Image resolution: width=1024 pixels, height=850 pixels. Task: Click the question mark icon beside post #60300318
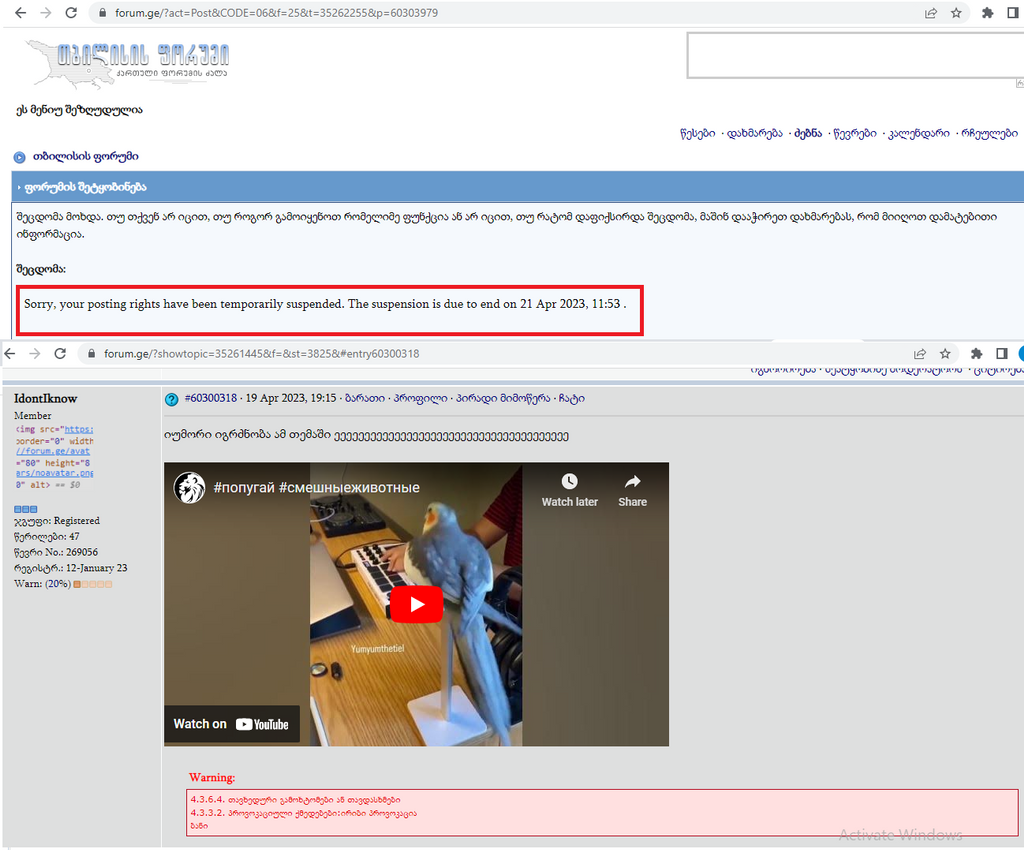[x=172, y=400]
